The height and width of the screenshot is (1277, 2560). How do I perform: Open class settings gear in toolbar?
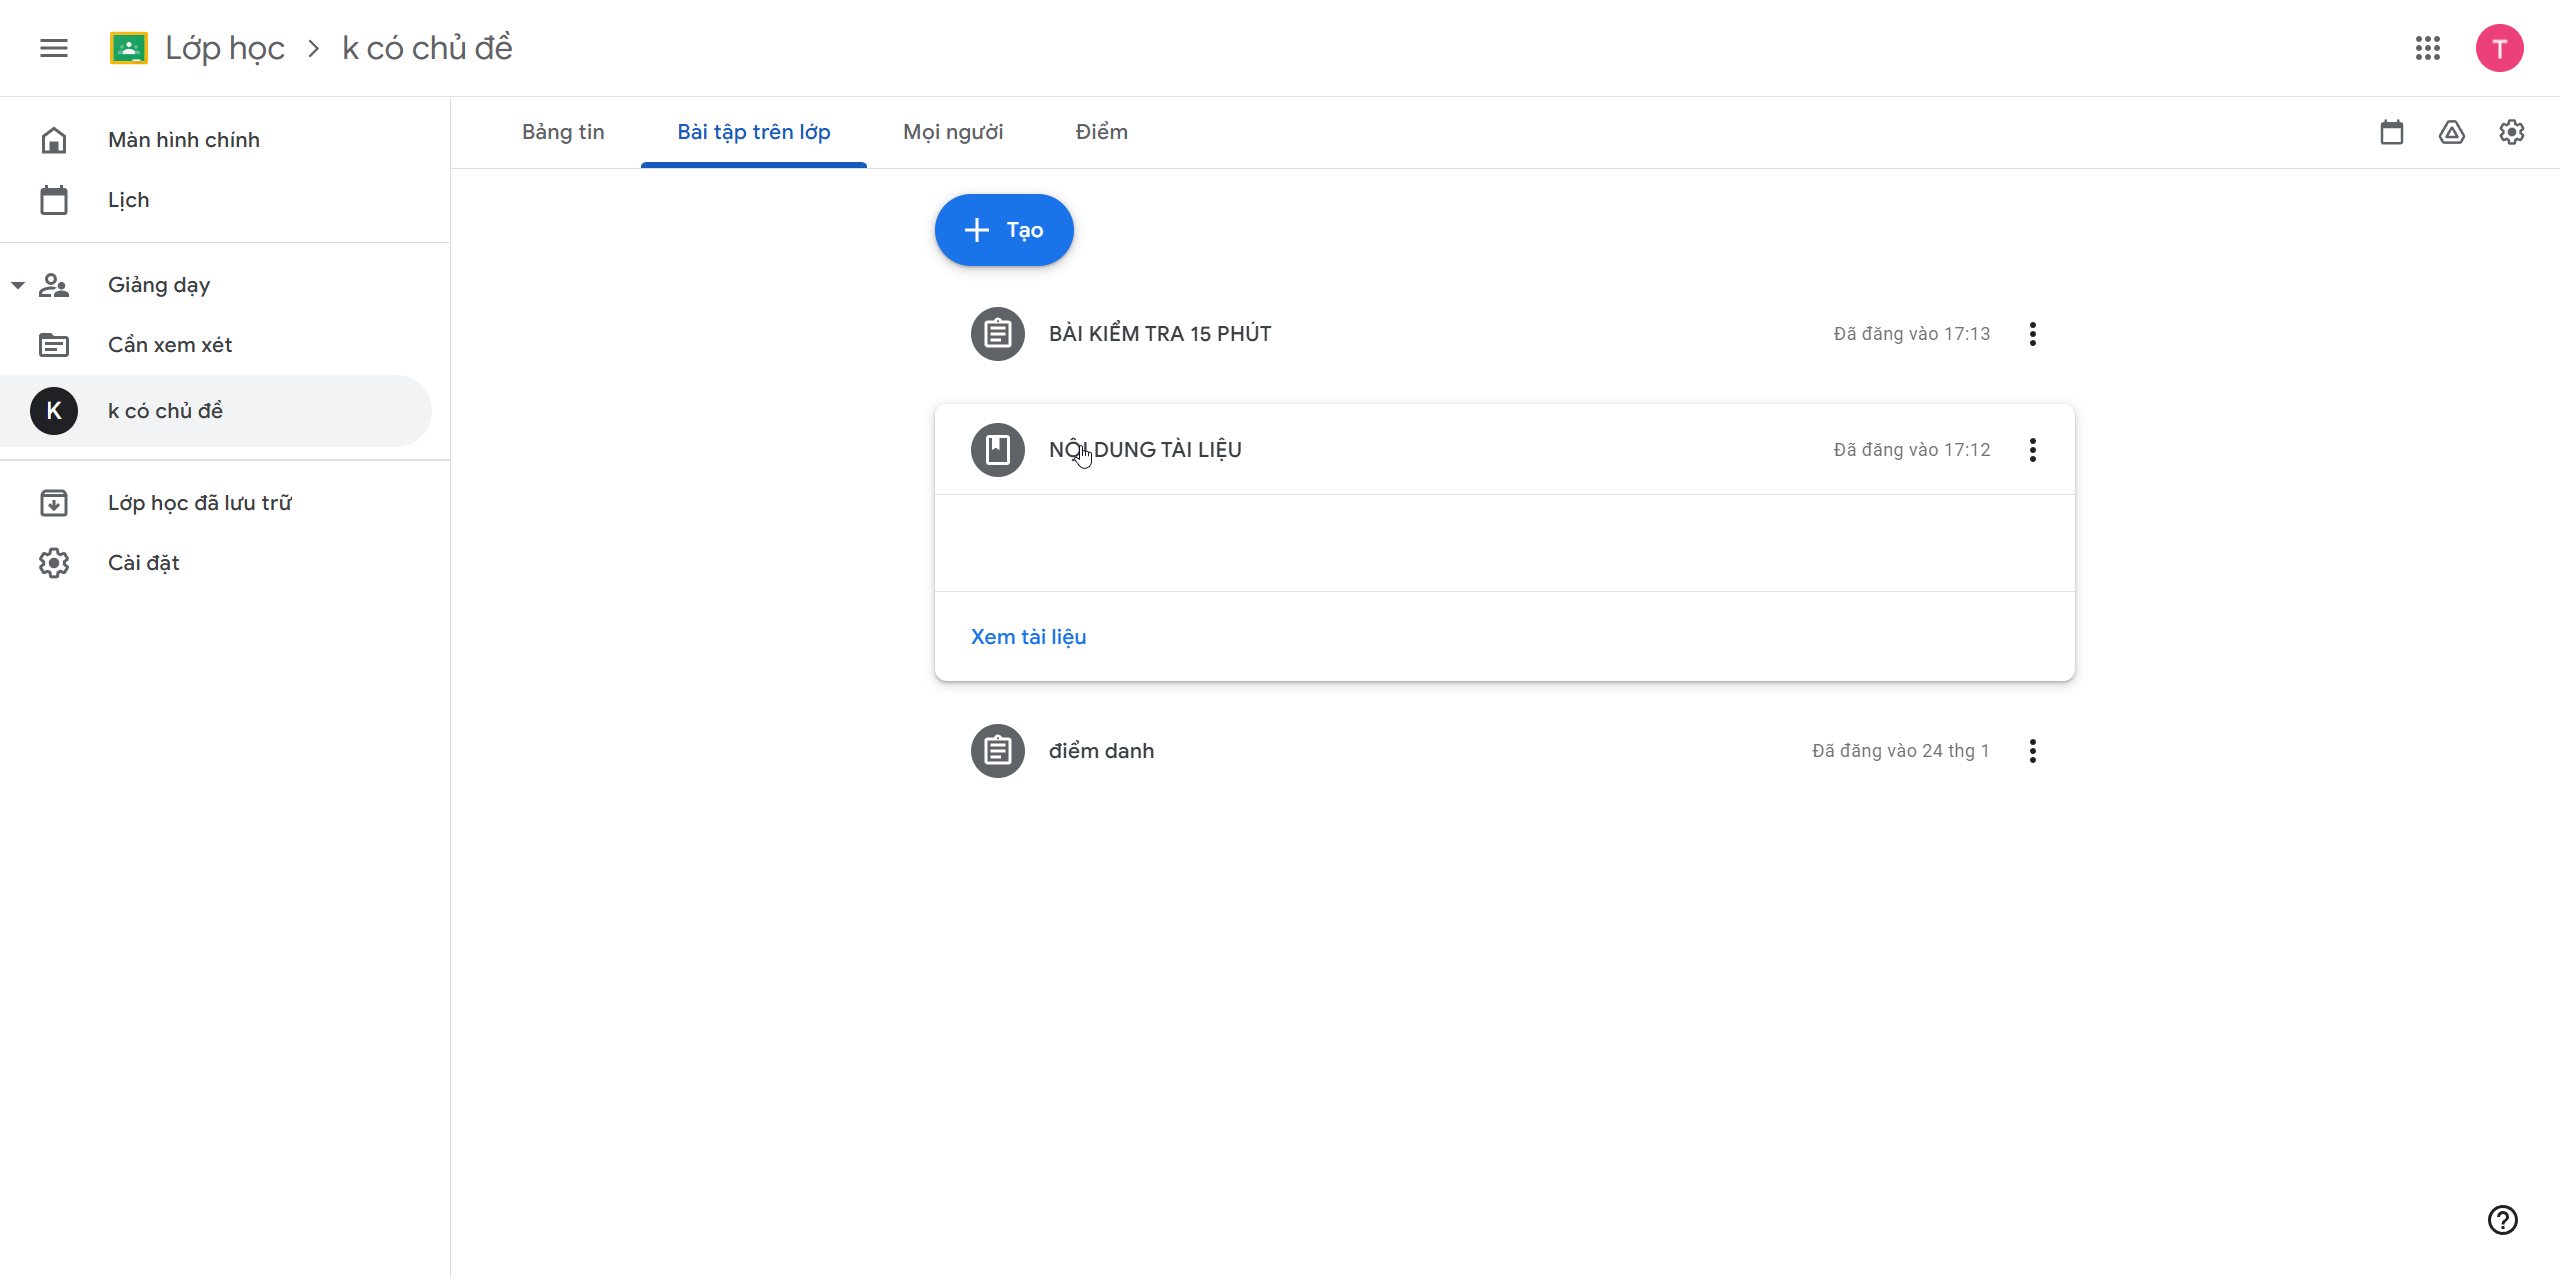(x=2512, y=132)
